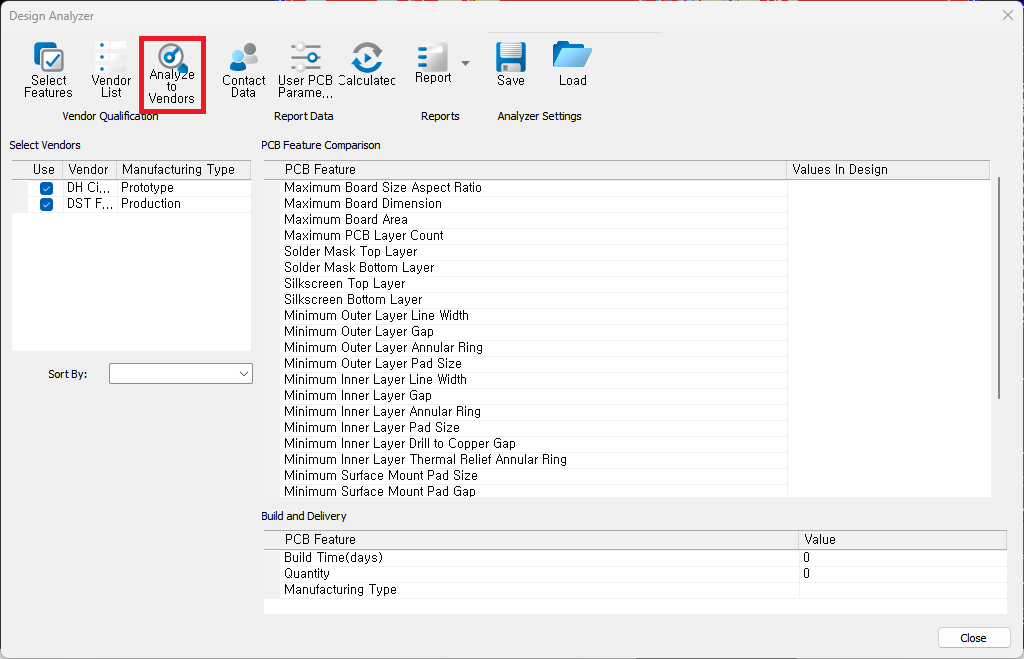This screenshot has width=1024, height=659.
Task: Open Contact Data
Action: point(244,70)
